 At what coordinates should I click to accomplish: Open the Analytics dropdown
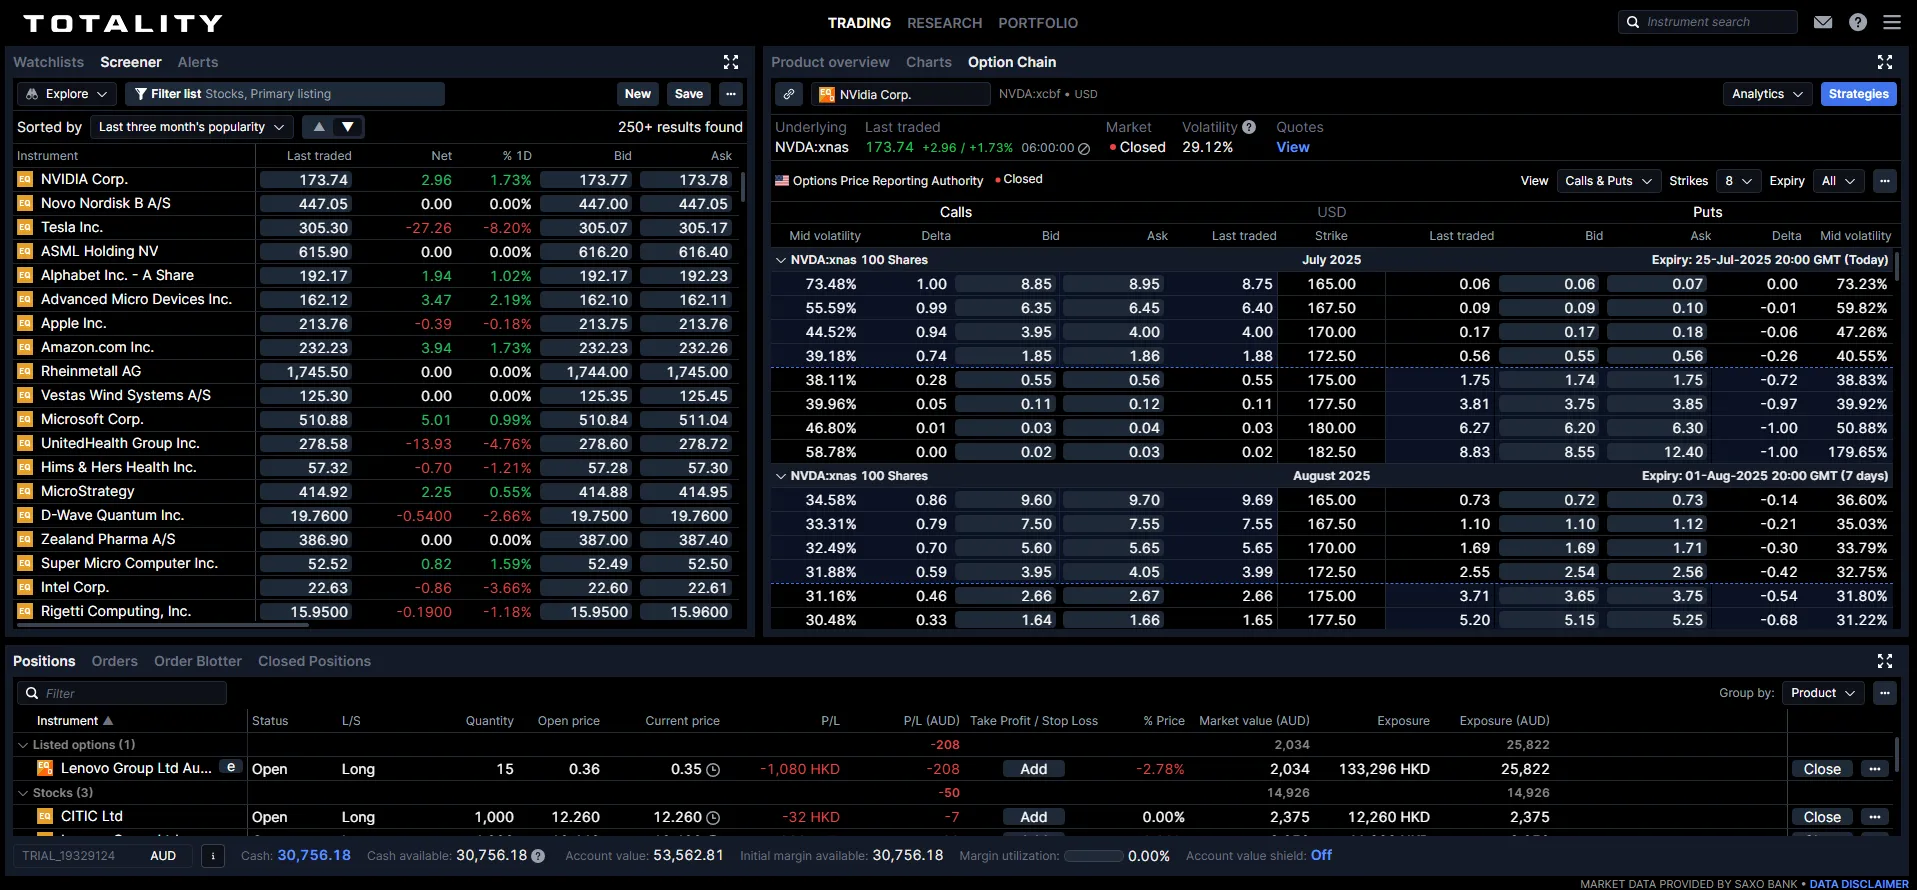(1767, 94)
